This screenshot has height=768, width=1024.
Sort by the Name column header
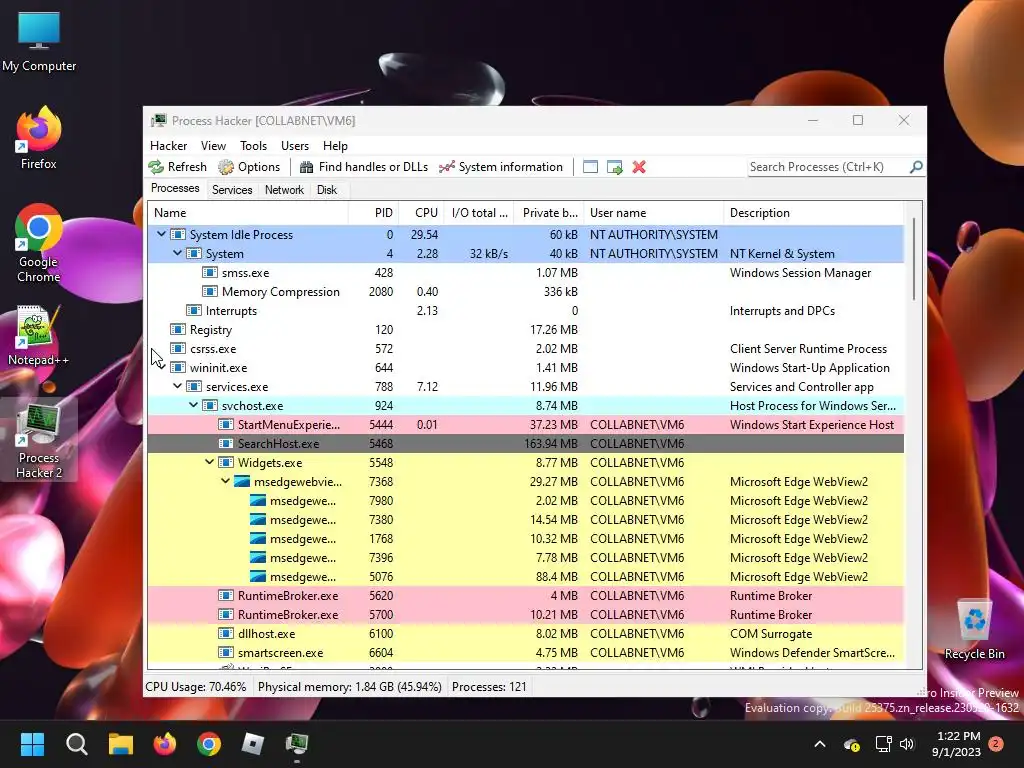[x=248, y=213]
